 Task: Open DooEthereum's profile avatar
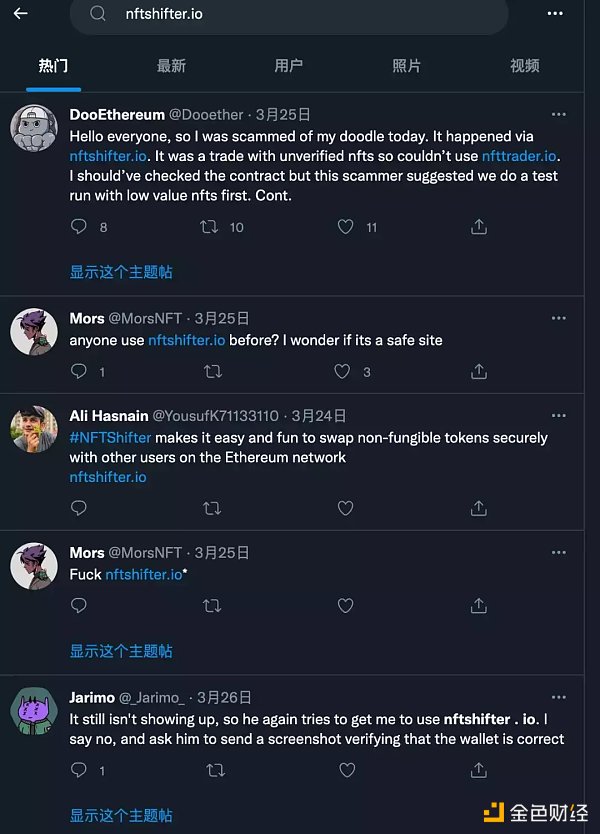pyautogui.click(x=34, y=128)
